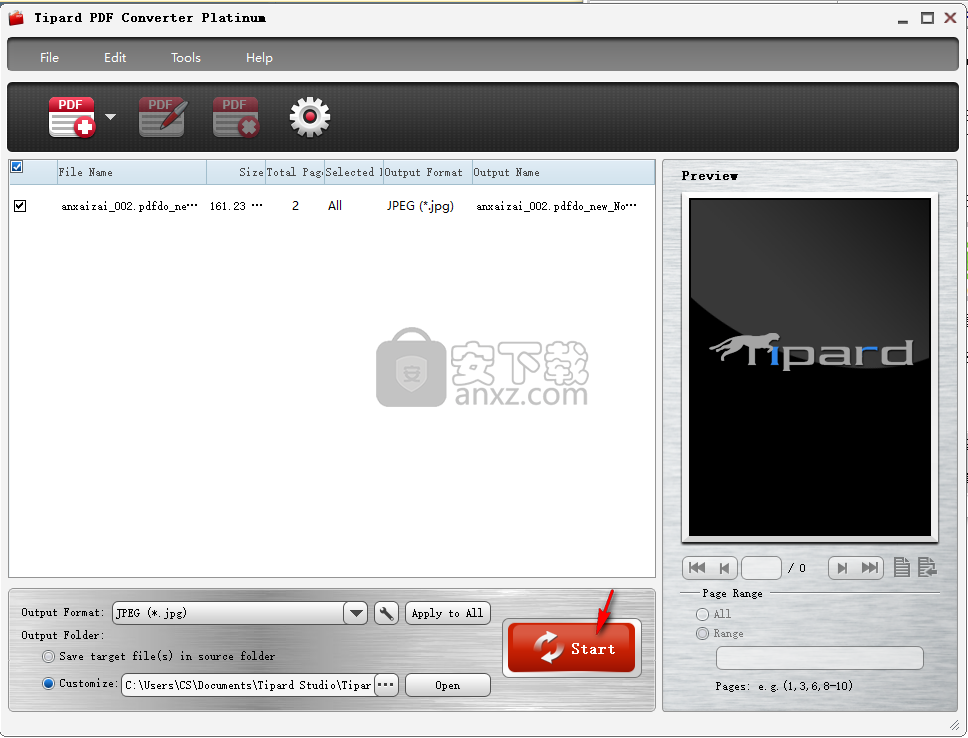Click the Tipard preview thumbnail
Image resolution: width=968 pixels, height=738 pixels.
(809, 367)
